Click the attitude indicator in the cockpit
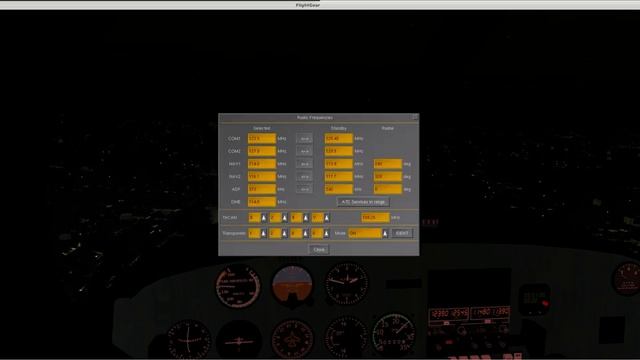 pyautogui.click(x=292, y=284)
